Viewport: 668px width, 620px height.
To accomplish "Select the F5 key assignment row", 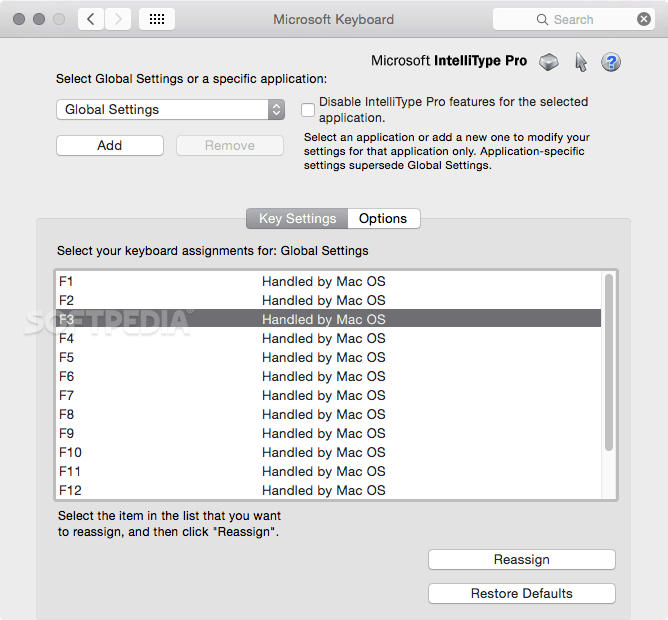I will [x=328, y=358].
